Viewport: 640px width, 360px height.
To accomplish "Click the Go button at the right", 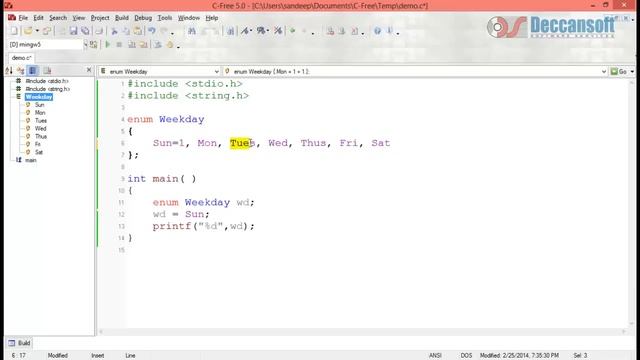I will [619, 71].
